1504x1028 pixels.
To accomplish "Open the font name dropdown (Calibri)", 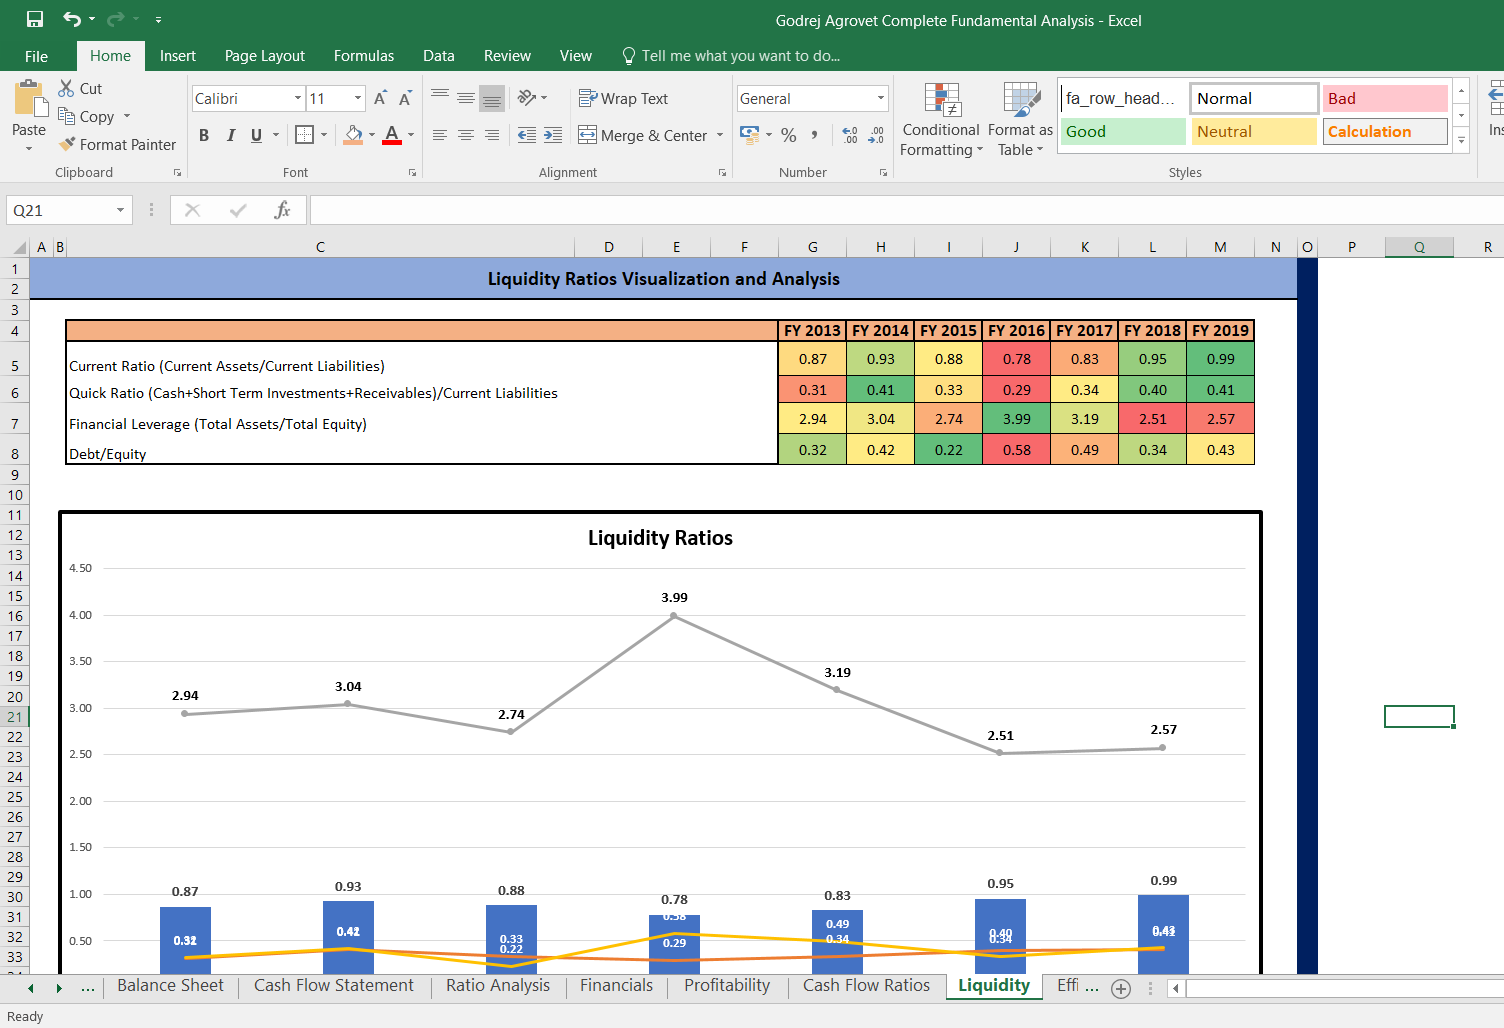I will pos(298,98).
